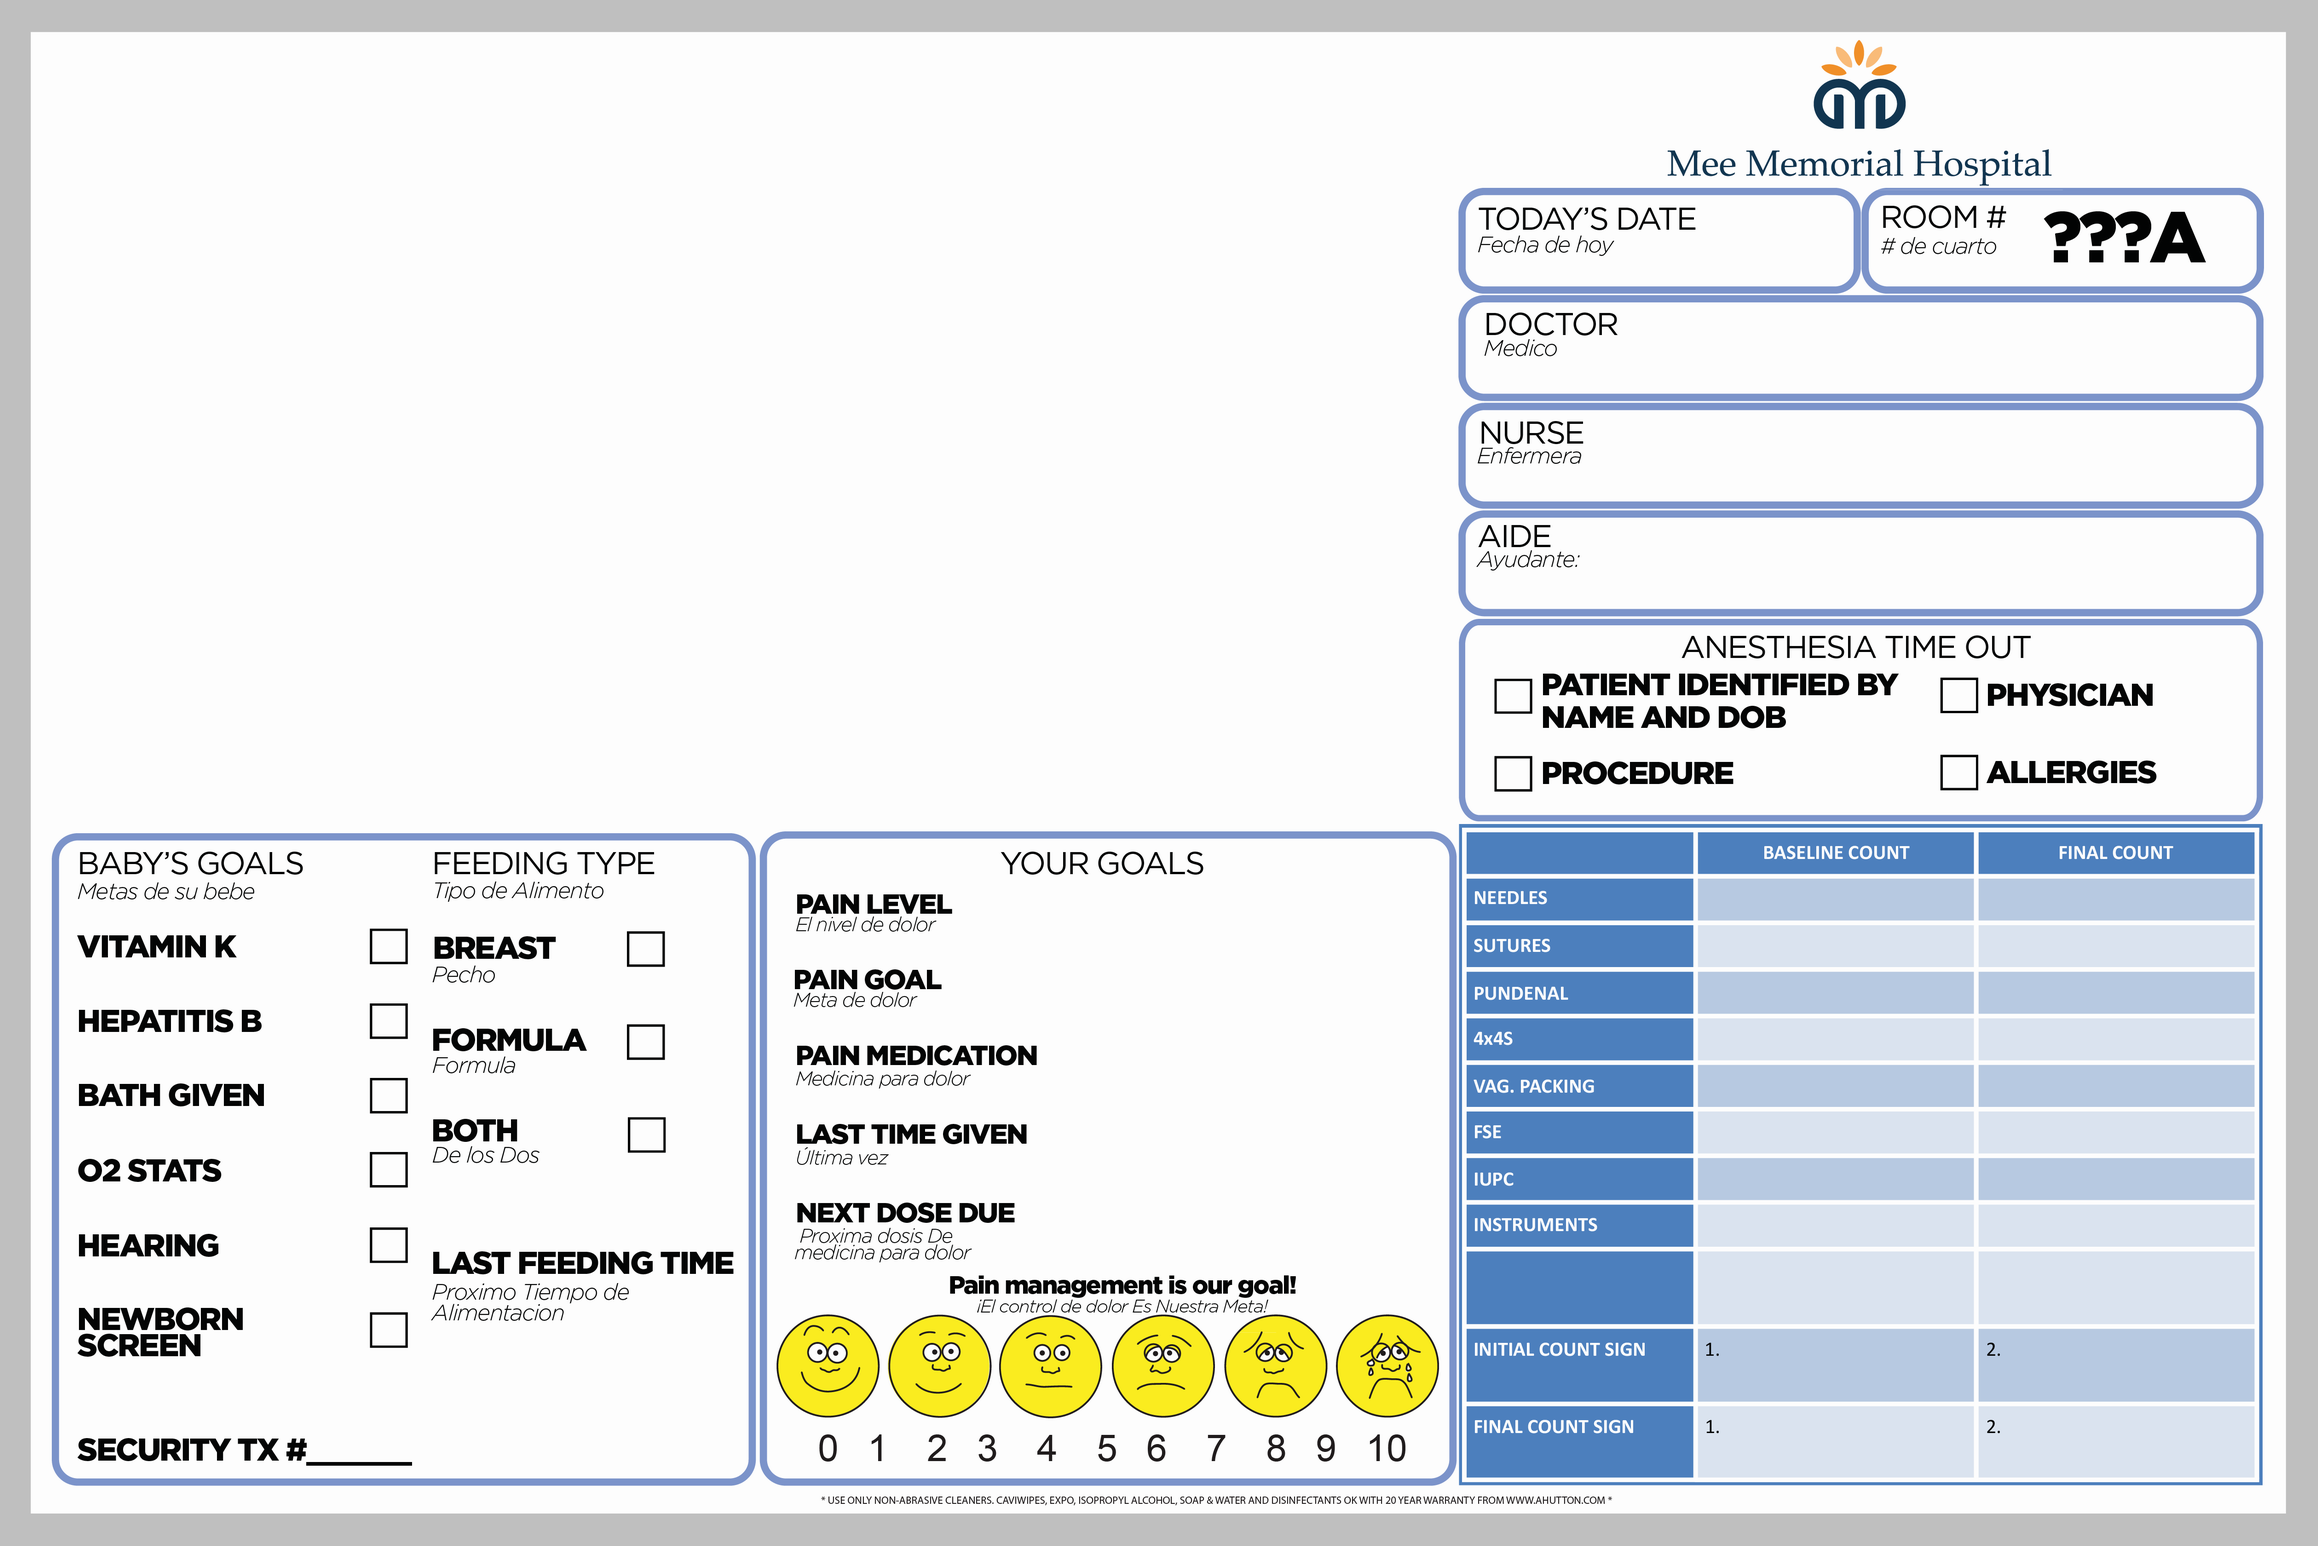Viewport: 2318px width, 1546px height.
Task: Click the Needles baseline count cell
Action: pos(1835,899)
